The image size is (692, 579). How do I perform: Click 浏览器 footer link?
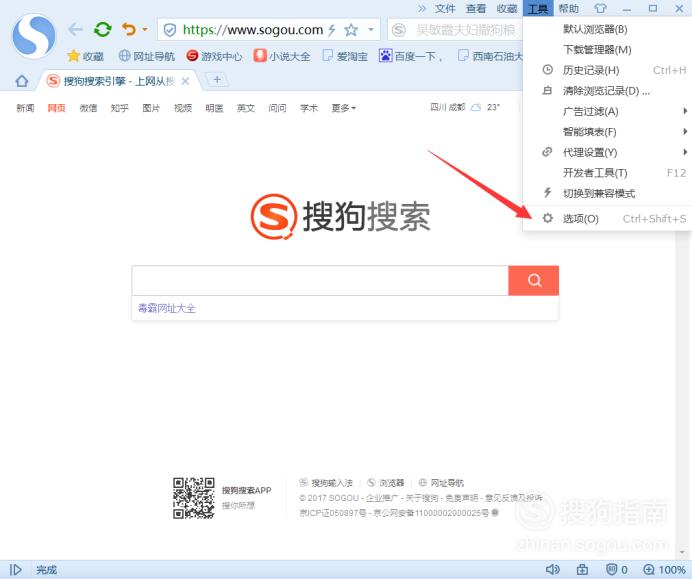[x=386, y=483]
